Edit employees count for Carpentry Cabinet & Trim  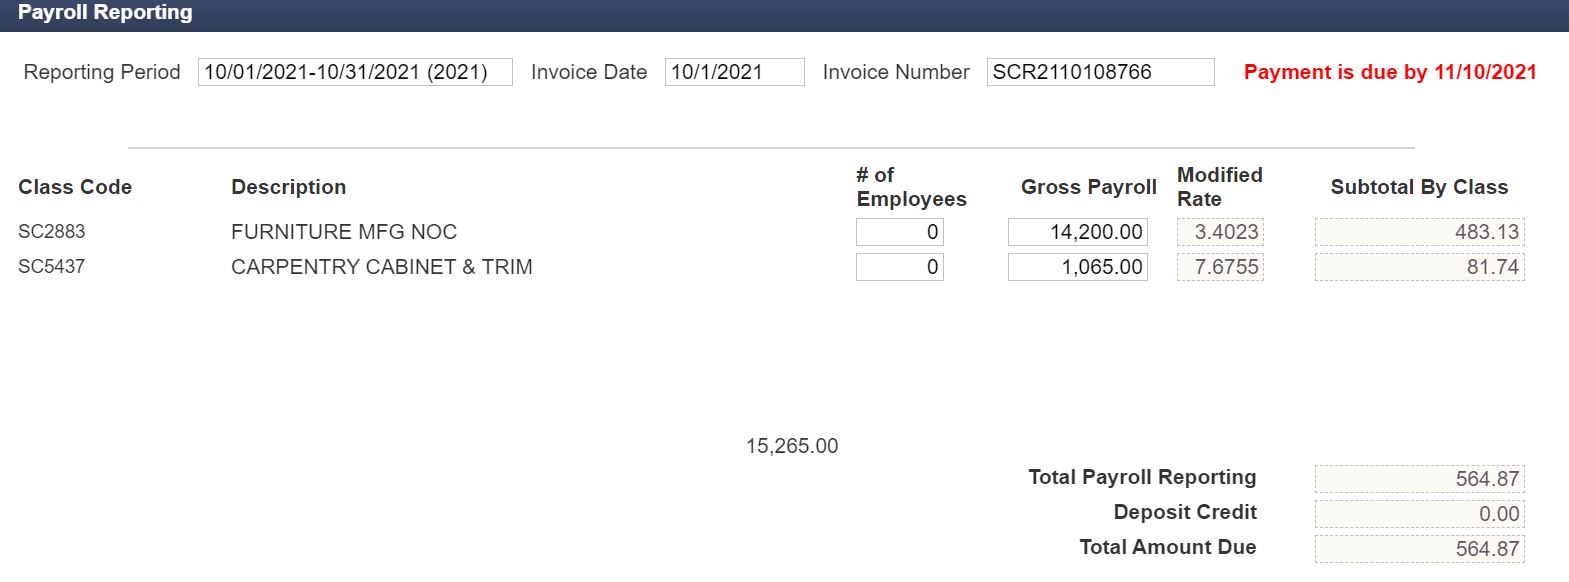[900, 267]
